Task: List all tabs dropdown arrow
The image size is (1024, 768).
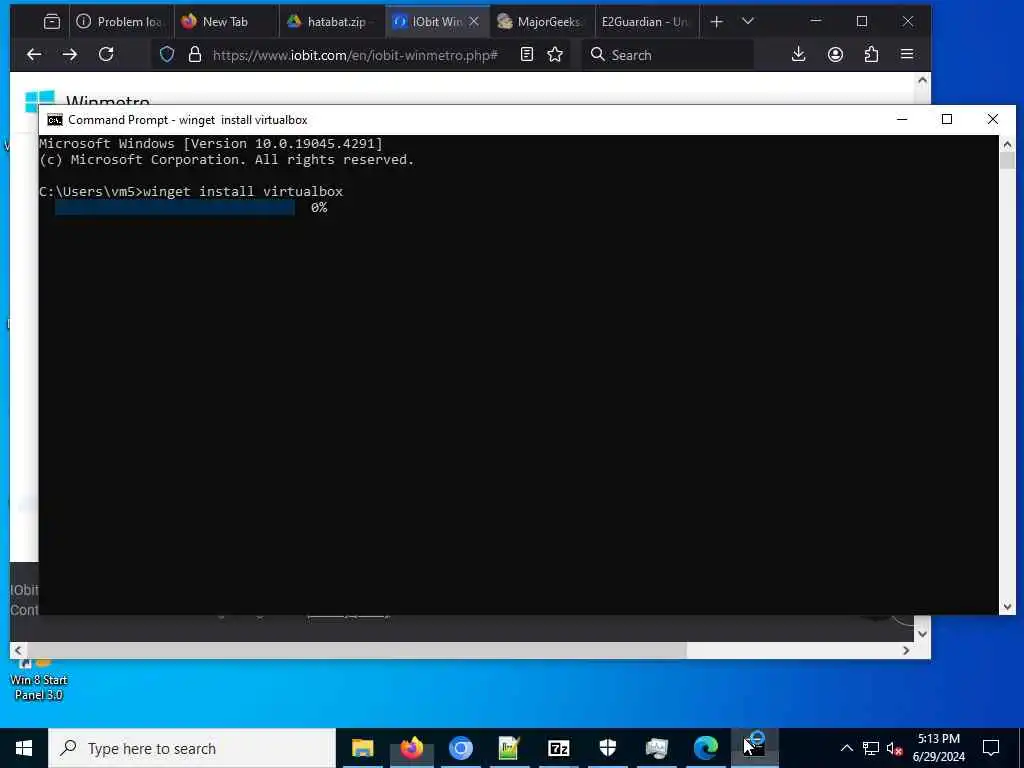Action: tap(748, 22)
